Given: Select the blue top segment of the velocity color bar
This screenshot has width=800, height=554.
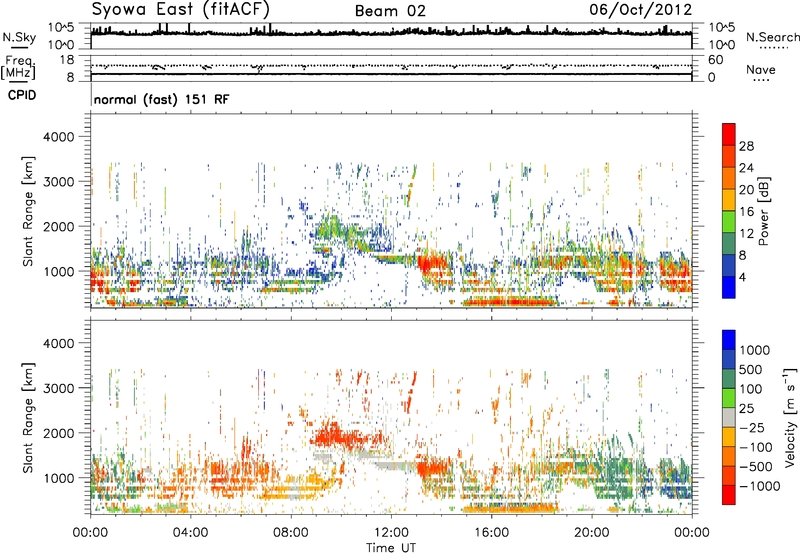Looking at the screenshot, I should click(729, 340).
